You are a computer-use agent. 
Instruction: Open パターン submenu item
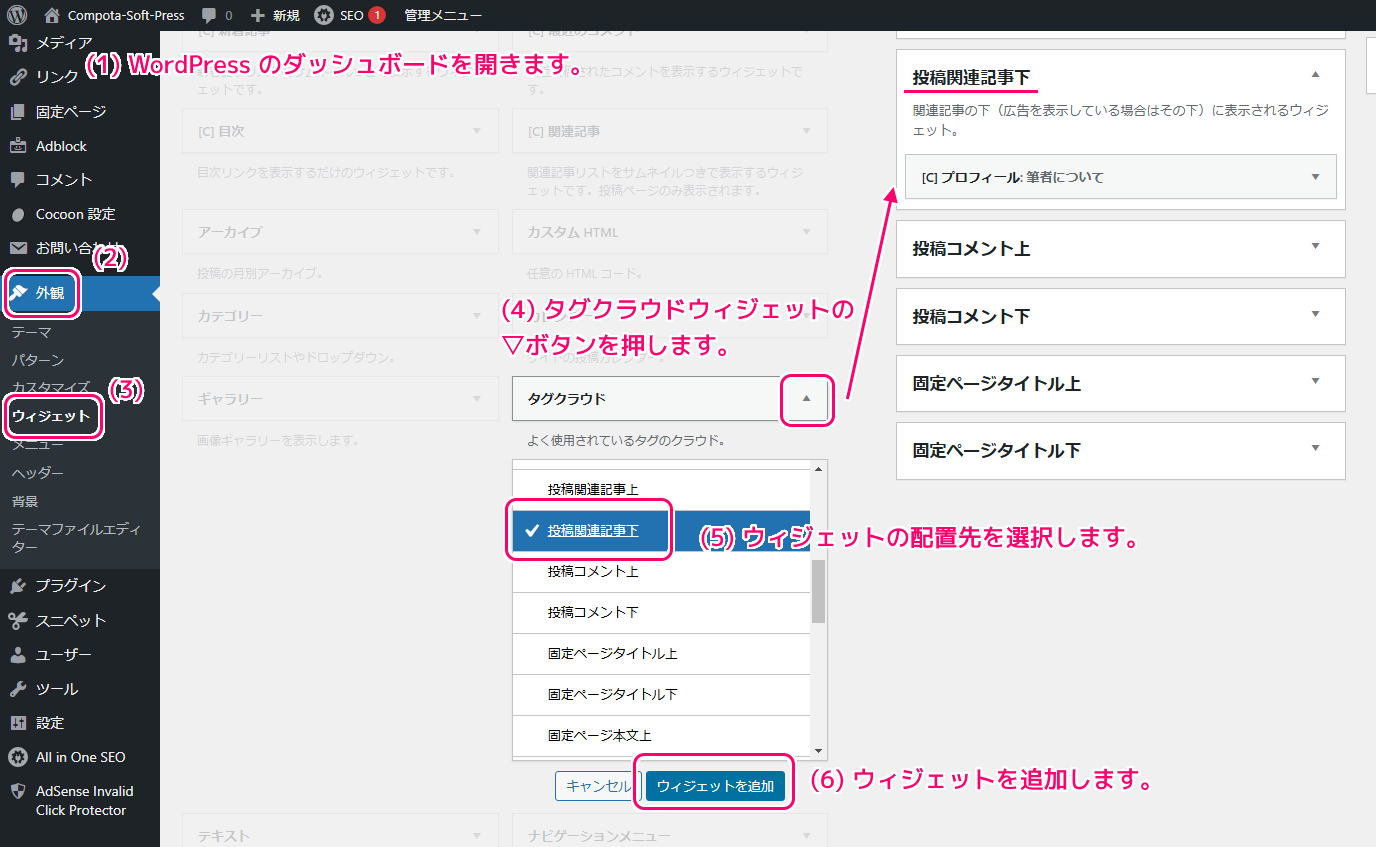38,360
